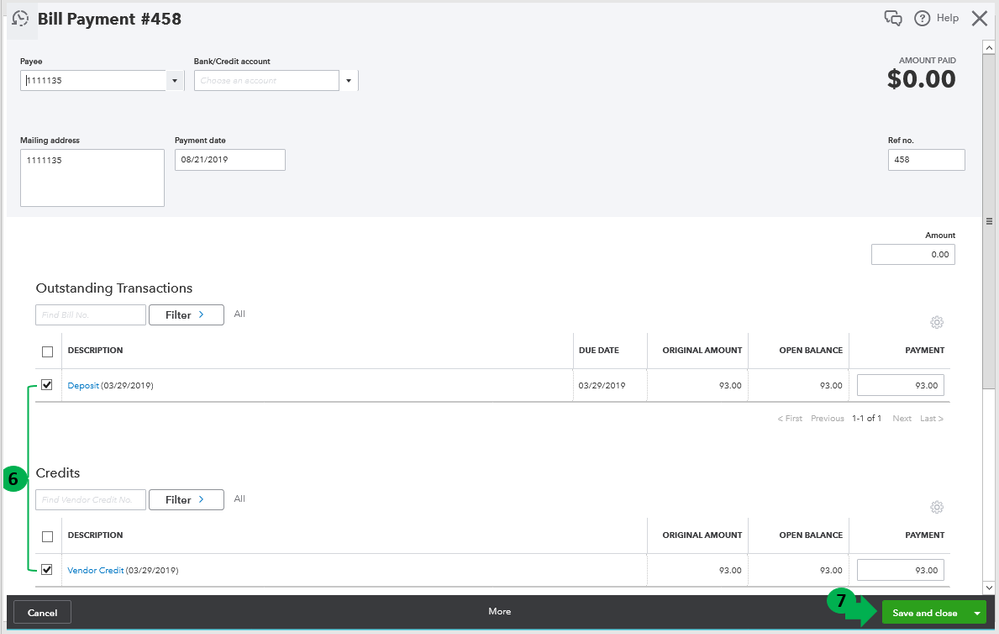Open the More menu in footer
The height and width of the screenshot is (634, 999).
[x=499, y=612]
